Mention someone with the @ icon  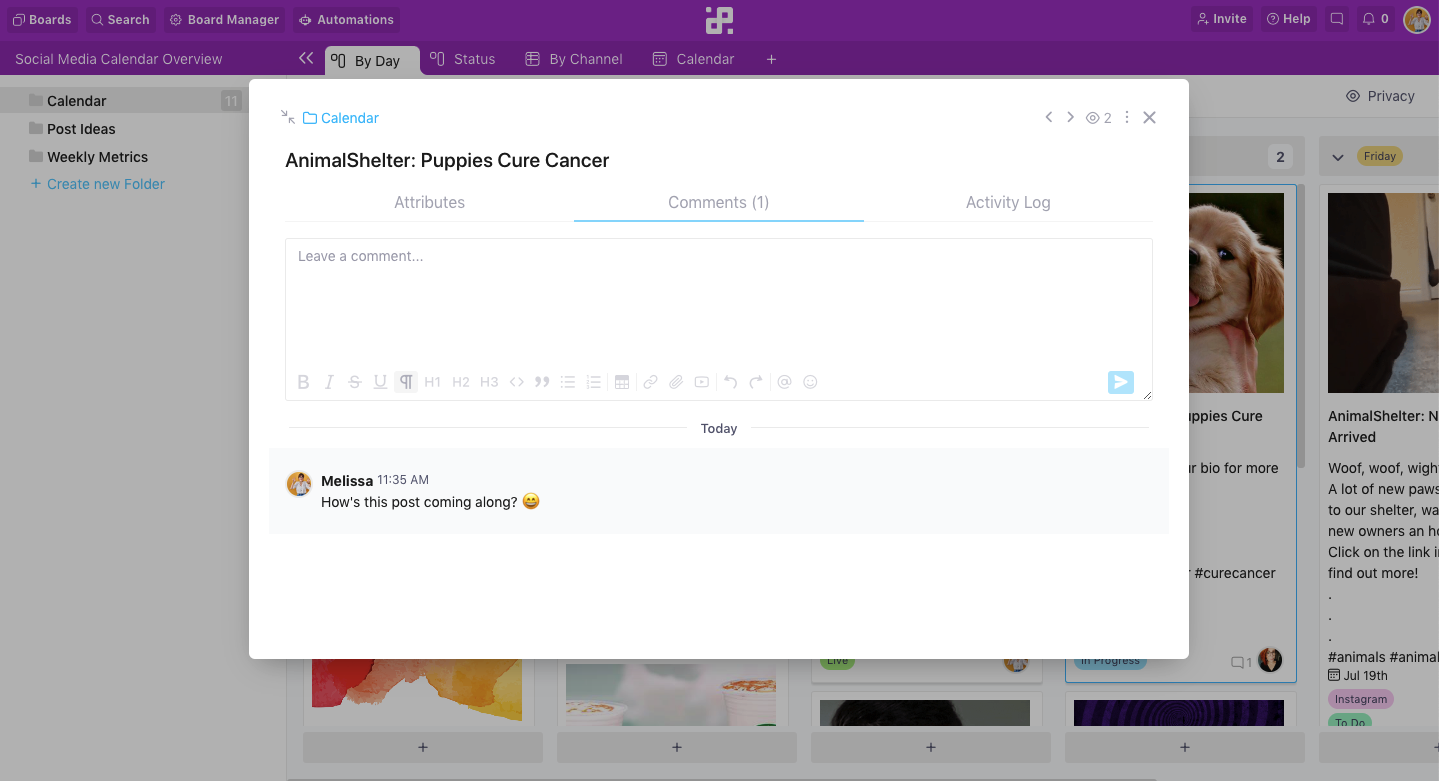coord(784,381)
